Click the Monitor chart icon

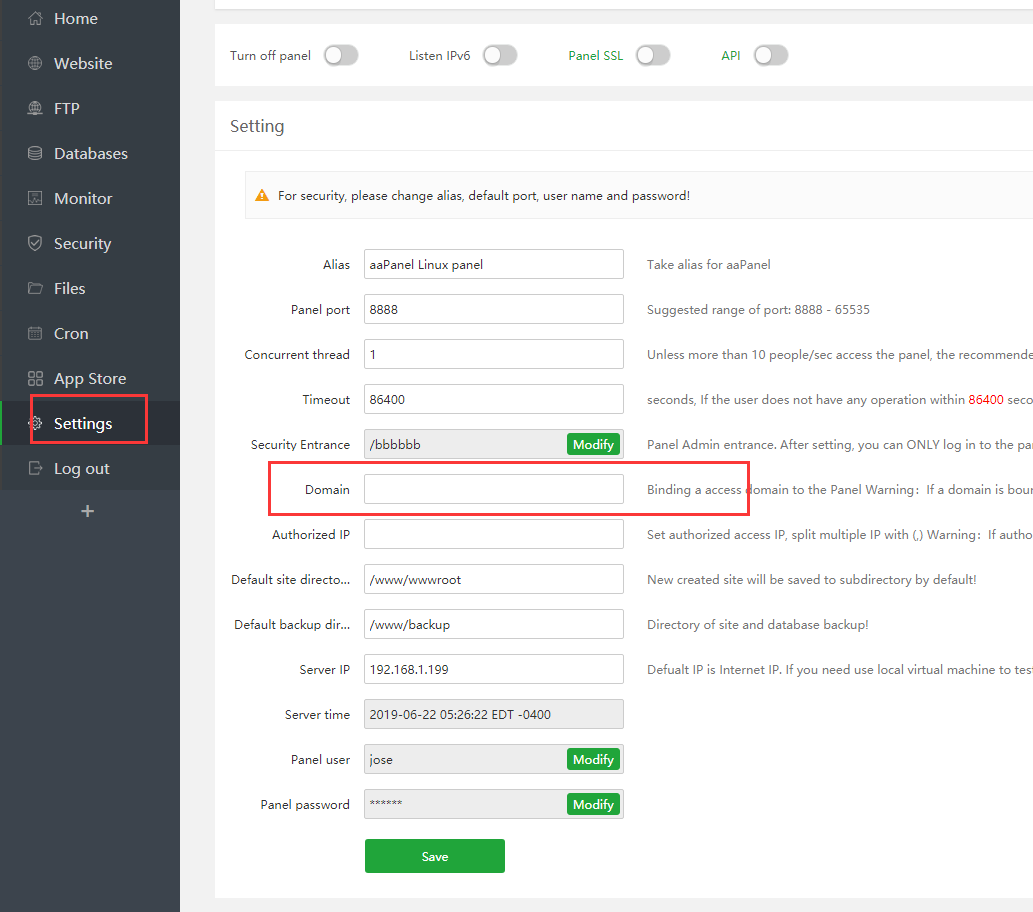coord(35,198)
